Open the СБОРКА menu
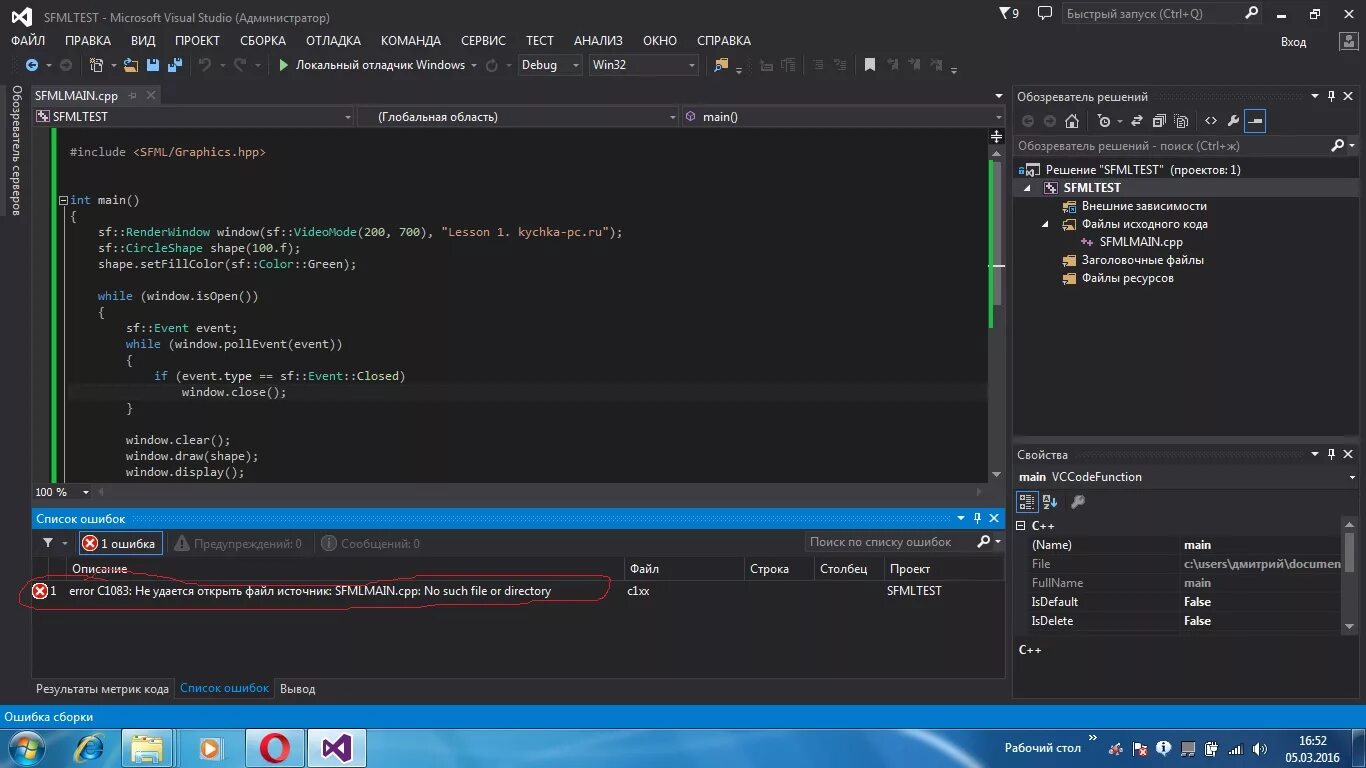1366x768 pixels. [263, 41]
